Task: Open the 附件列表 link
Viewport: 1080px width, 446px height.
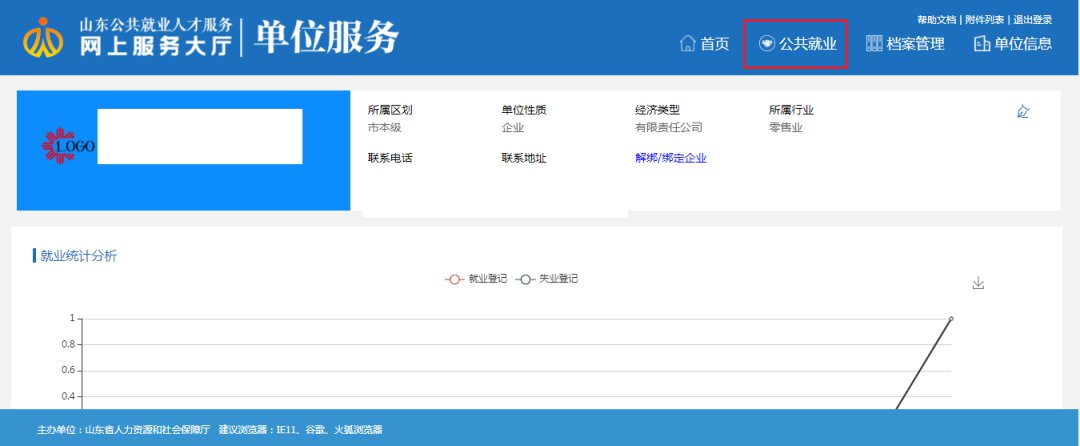Action: point(984,20)
